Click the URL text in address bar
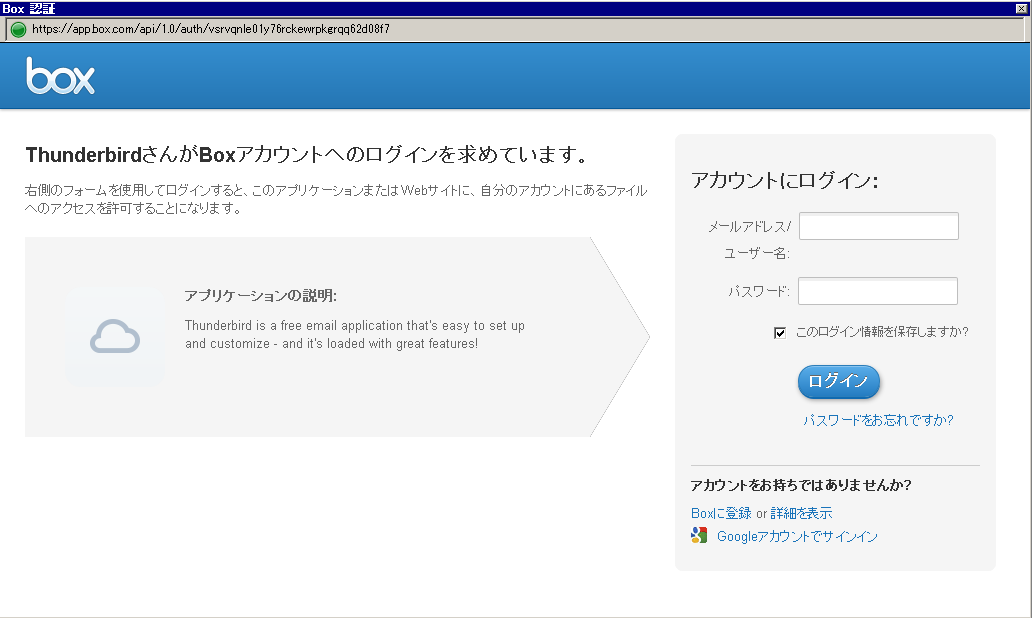This screenshot has width=1032, height=618. [211, 29]
